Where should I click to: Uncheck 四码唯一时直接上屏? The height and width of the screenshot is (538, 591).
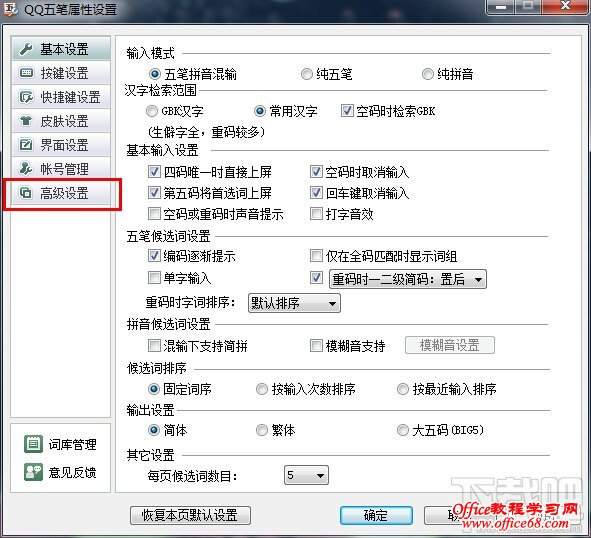(x=154, y=172)
